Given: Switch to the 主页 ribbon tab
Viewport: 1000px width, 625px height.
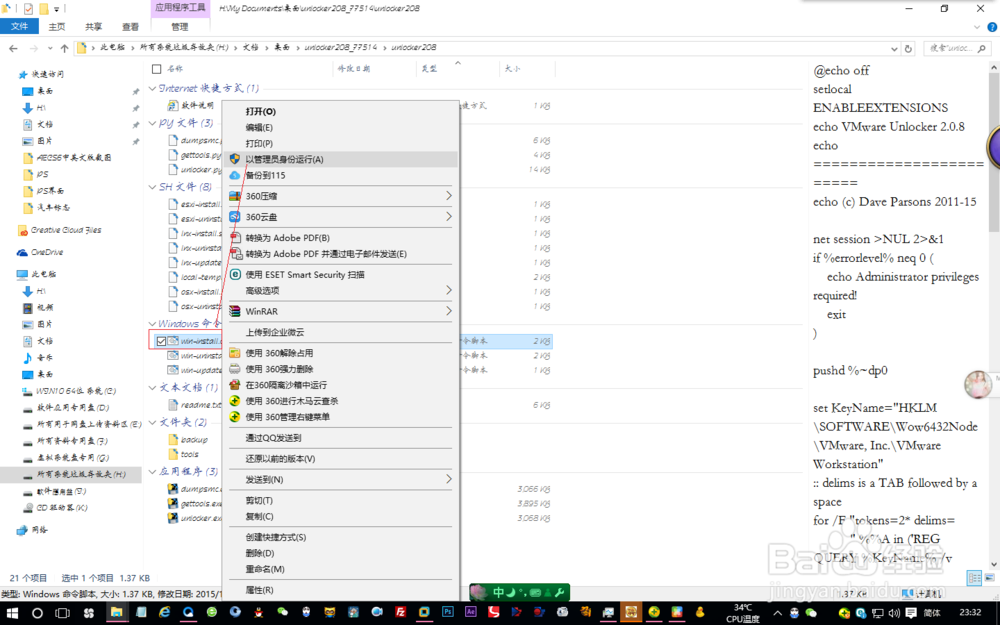Looking at the screenshot, I should (57, 26).
